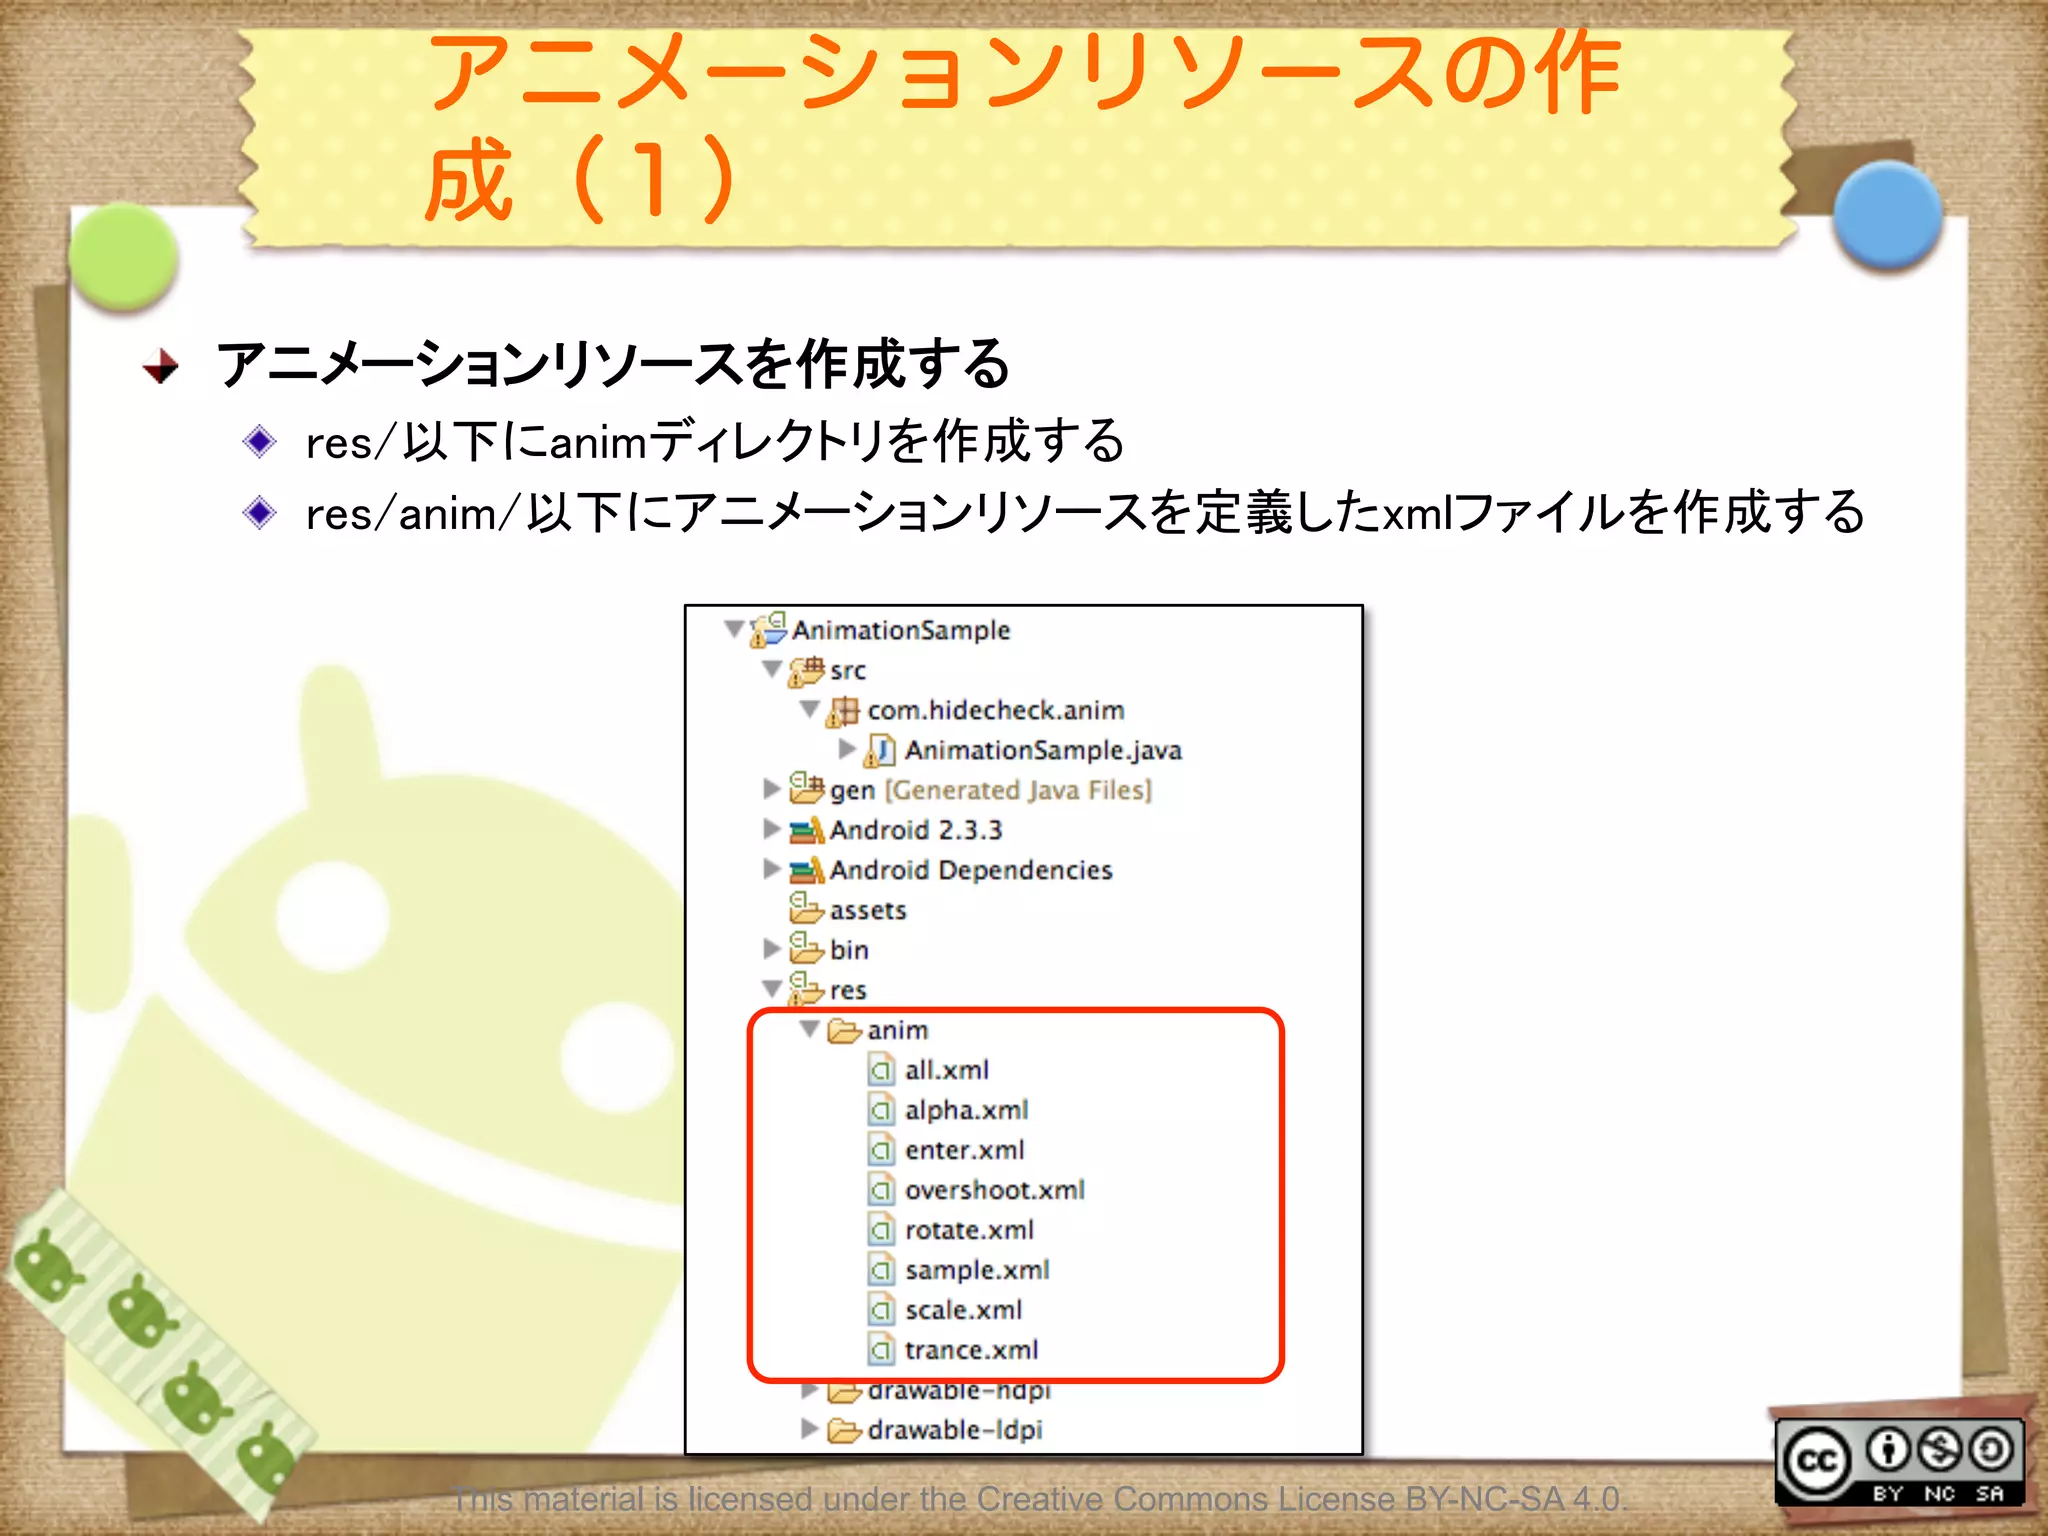Collapse the AnimationSample project tree
2048x1536 pixels.
[734, 629]
